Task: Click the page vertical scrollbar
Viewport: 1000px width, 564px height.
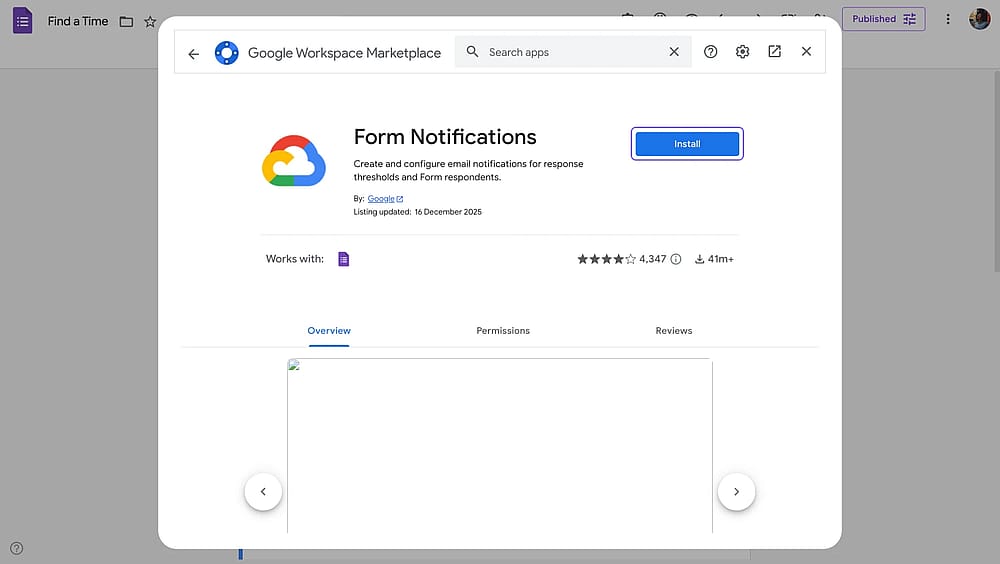Action: pos(996,171)
